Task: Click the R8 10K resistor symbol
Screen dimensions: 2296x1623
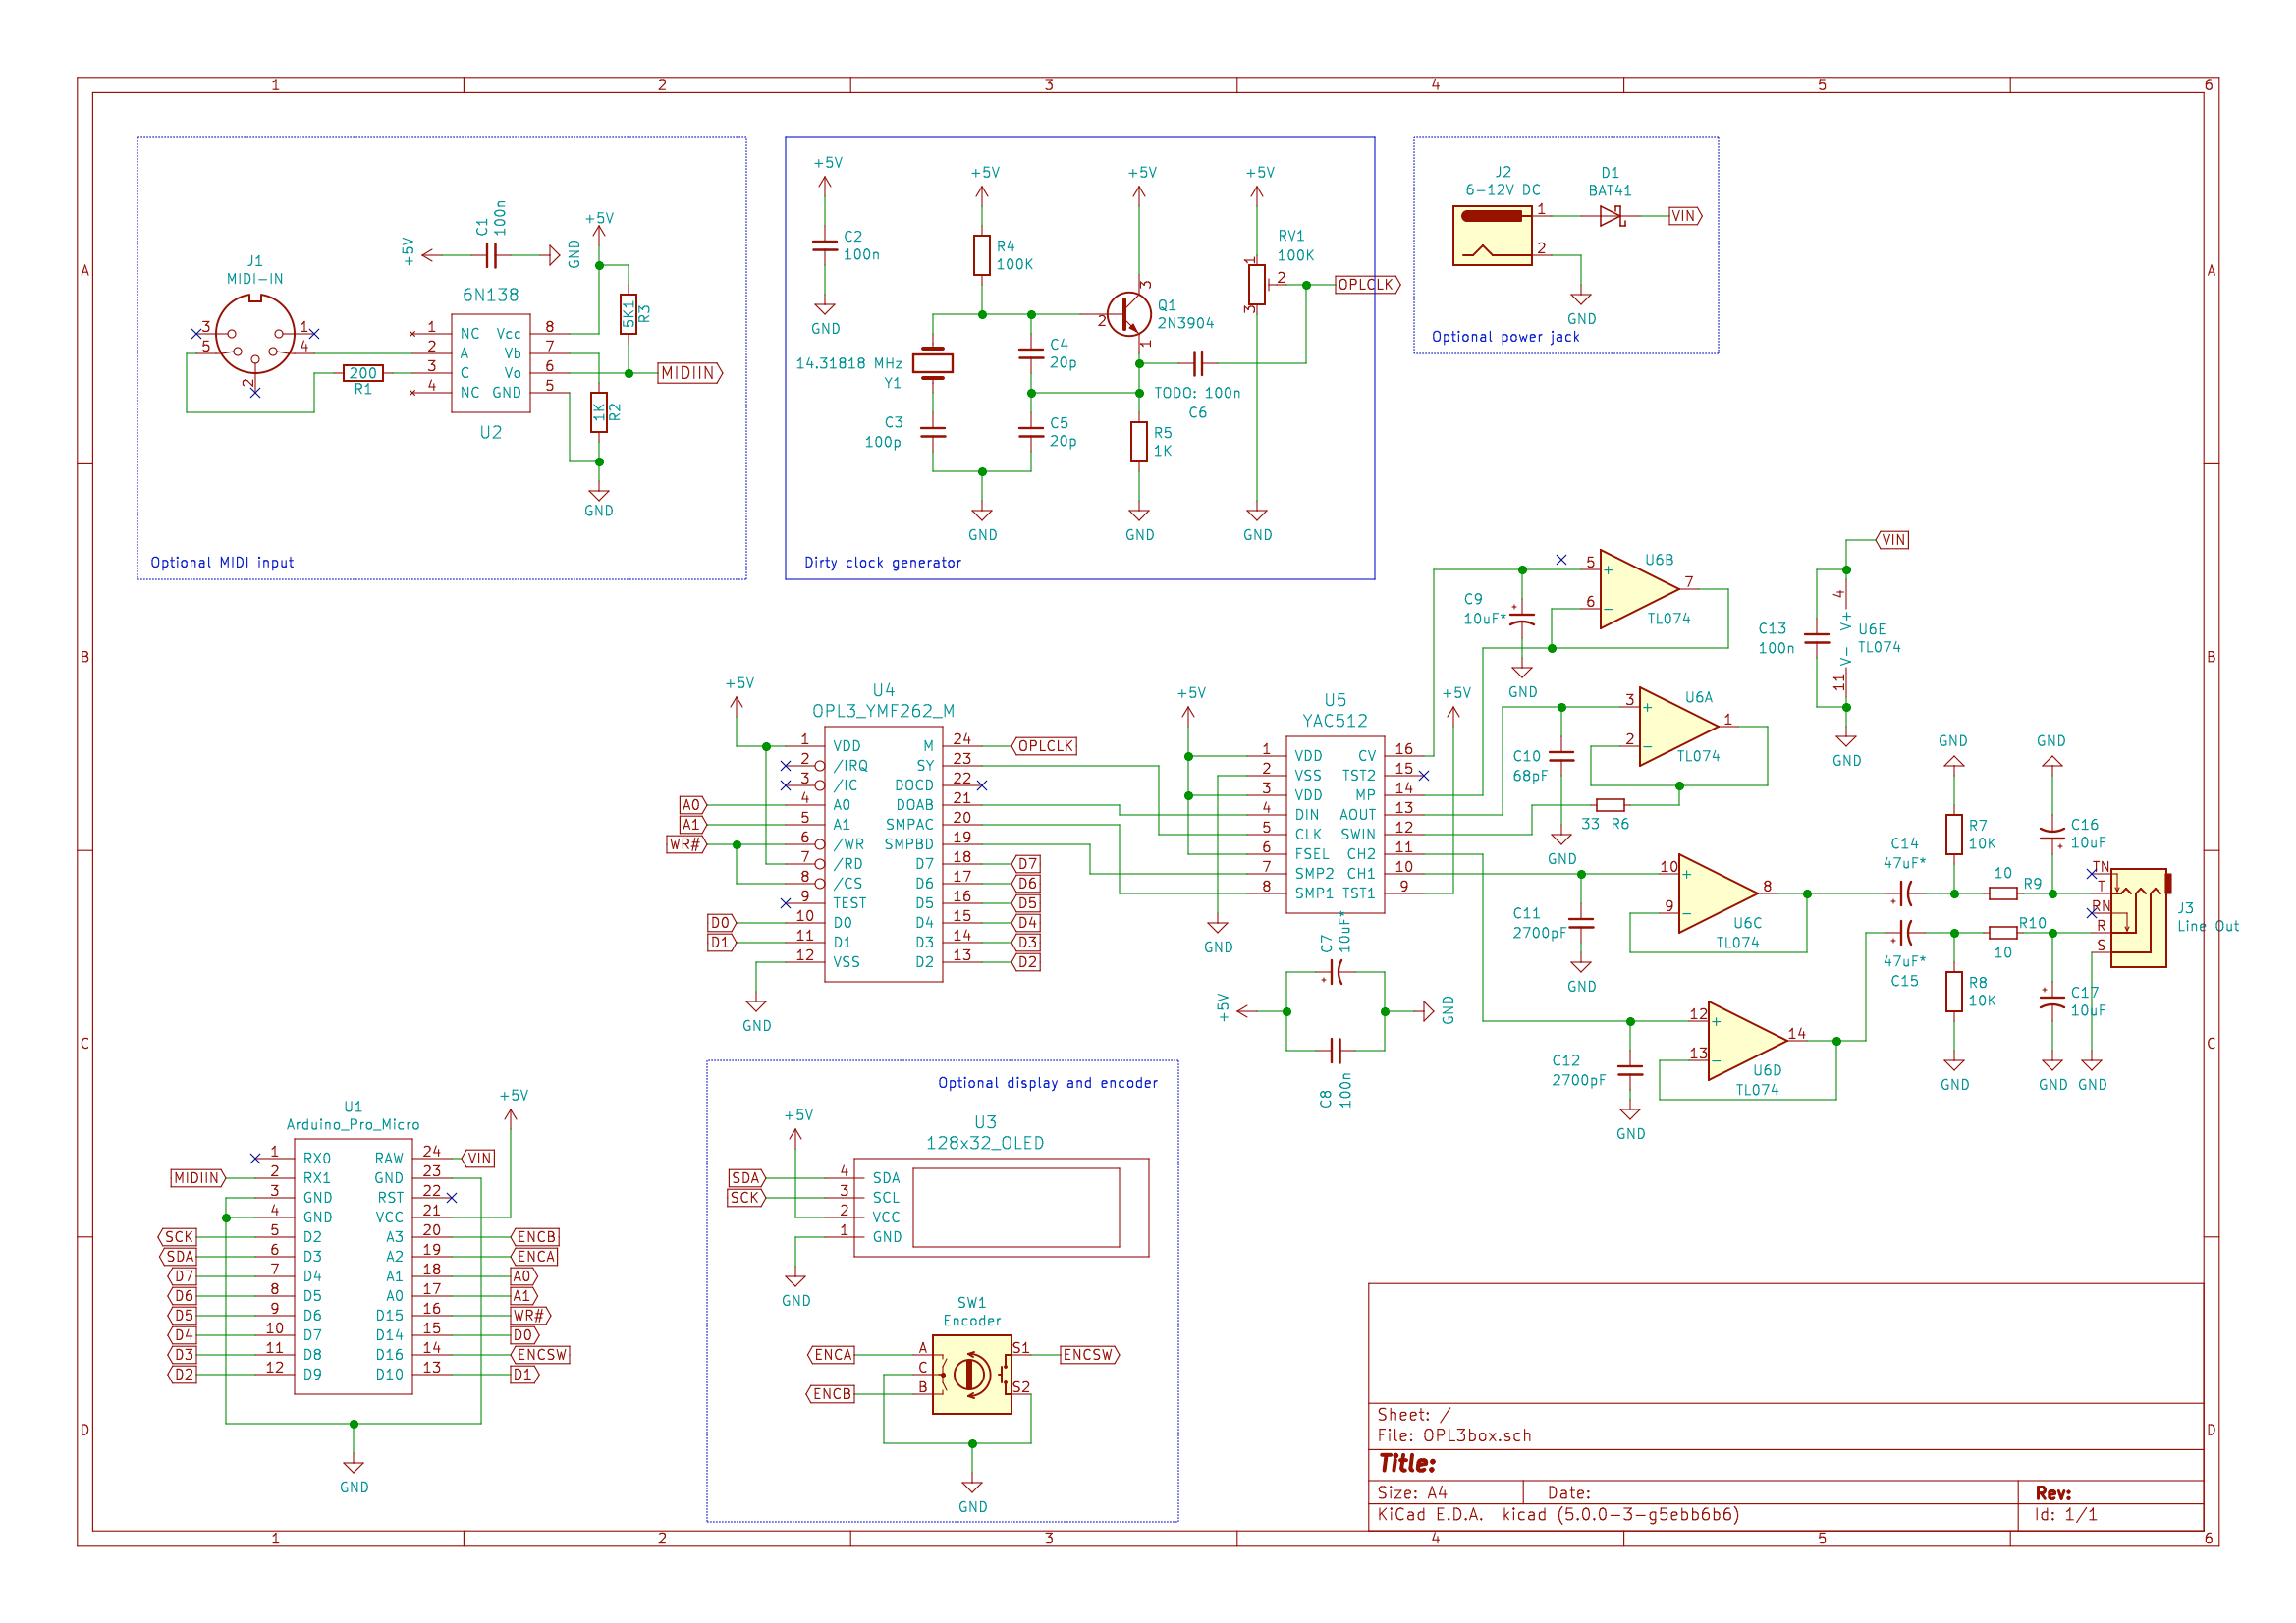Action: pyautogui.click(x=1954, y=991)
